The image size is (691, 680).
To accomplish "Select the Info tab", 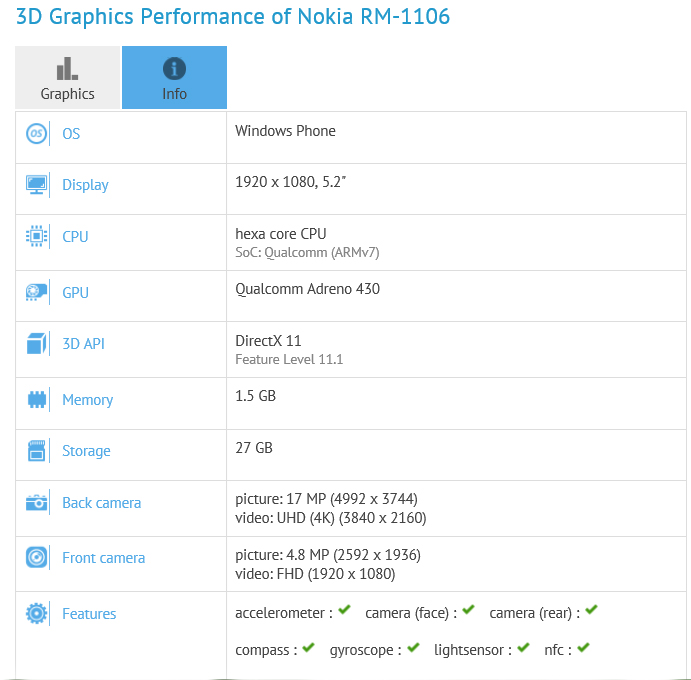I will pyautogui.click(x=174, y=78).
